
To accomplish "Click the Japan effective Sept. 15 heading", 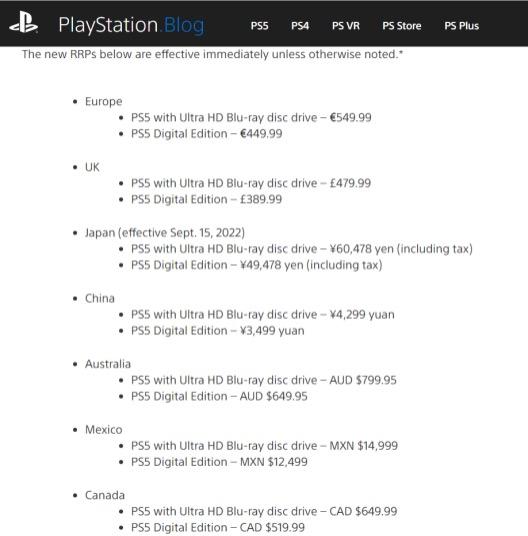I will pos(165,233).
